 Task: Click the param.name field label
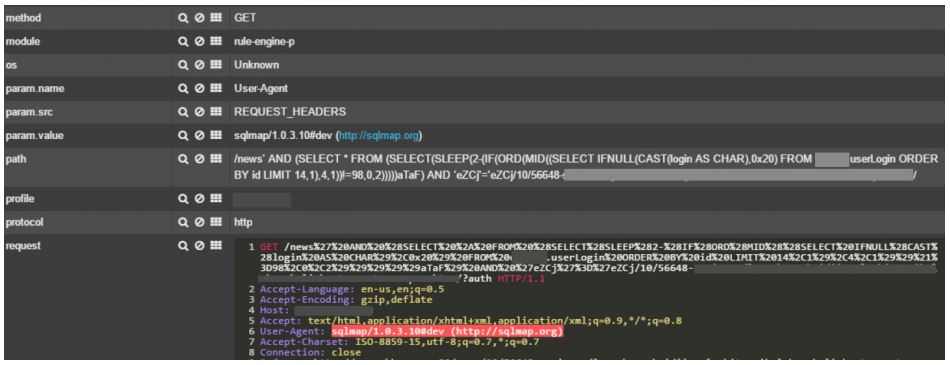tap(35, 89)
